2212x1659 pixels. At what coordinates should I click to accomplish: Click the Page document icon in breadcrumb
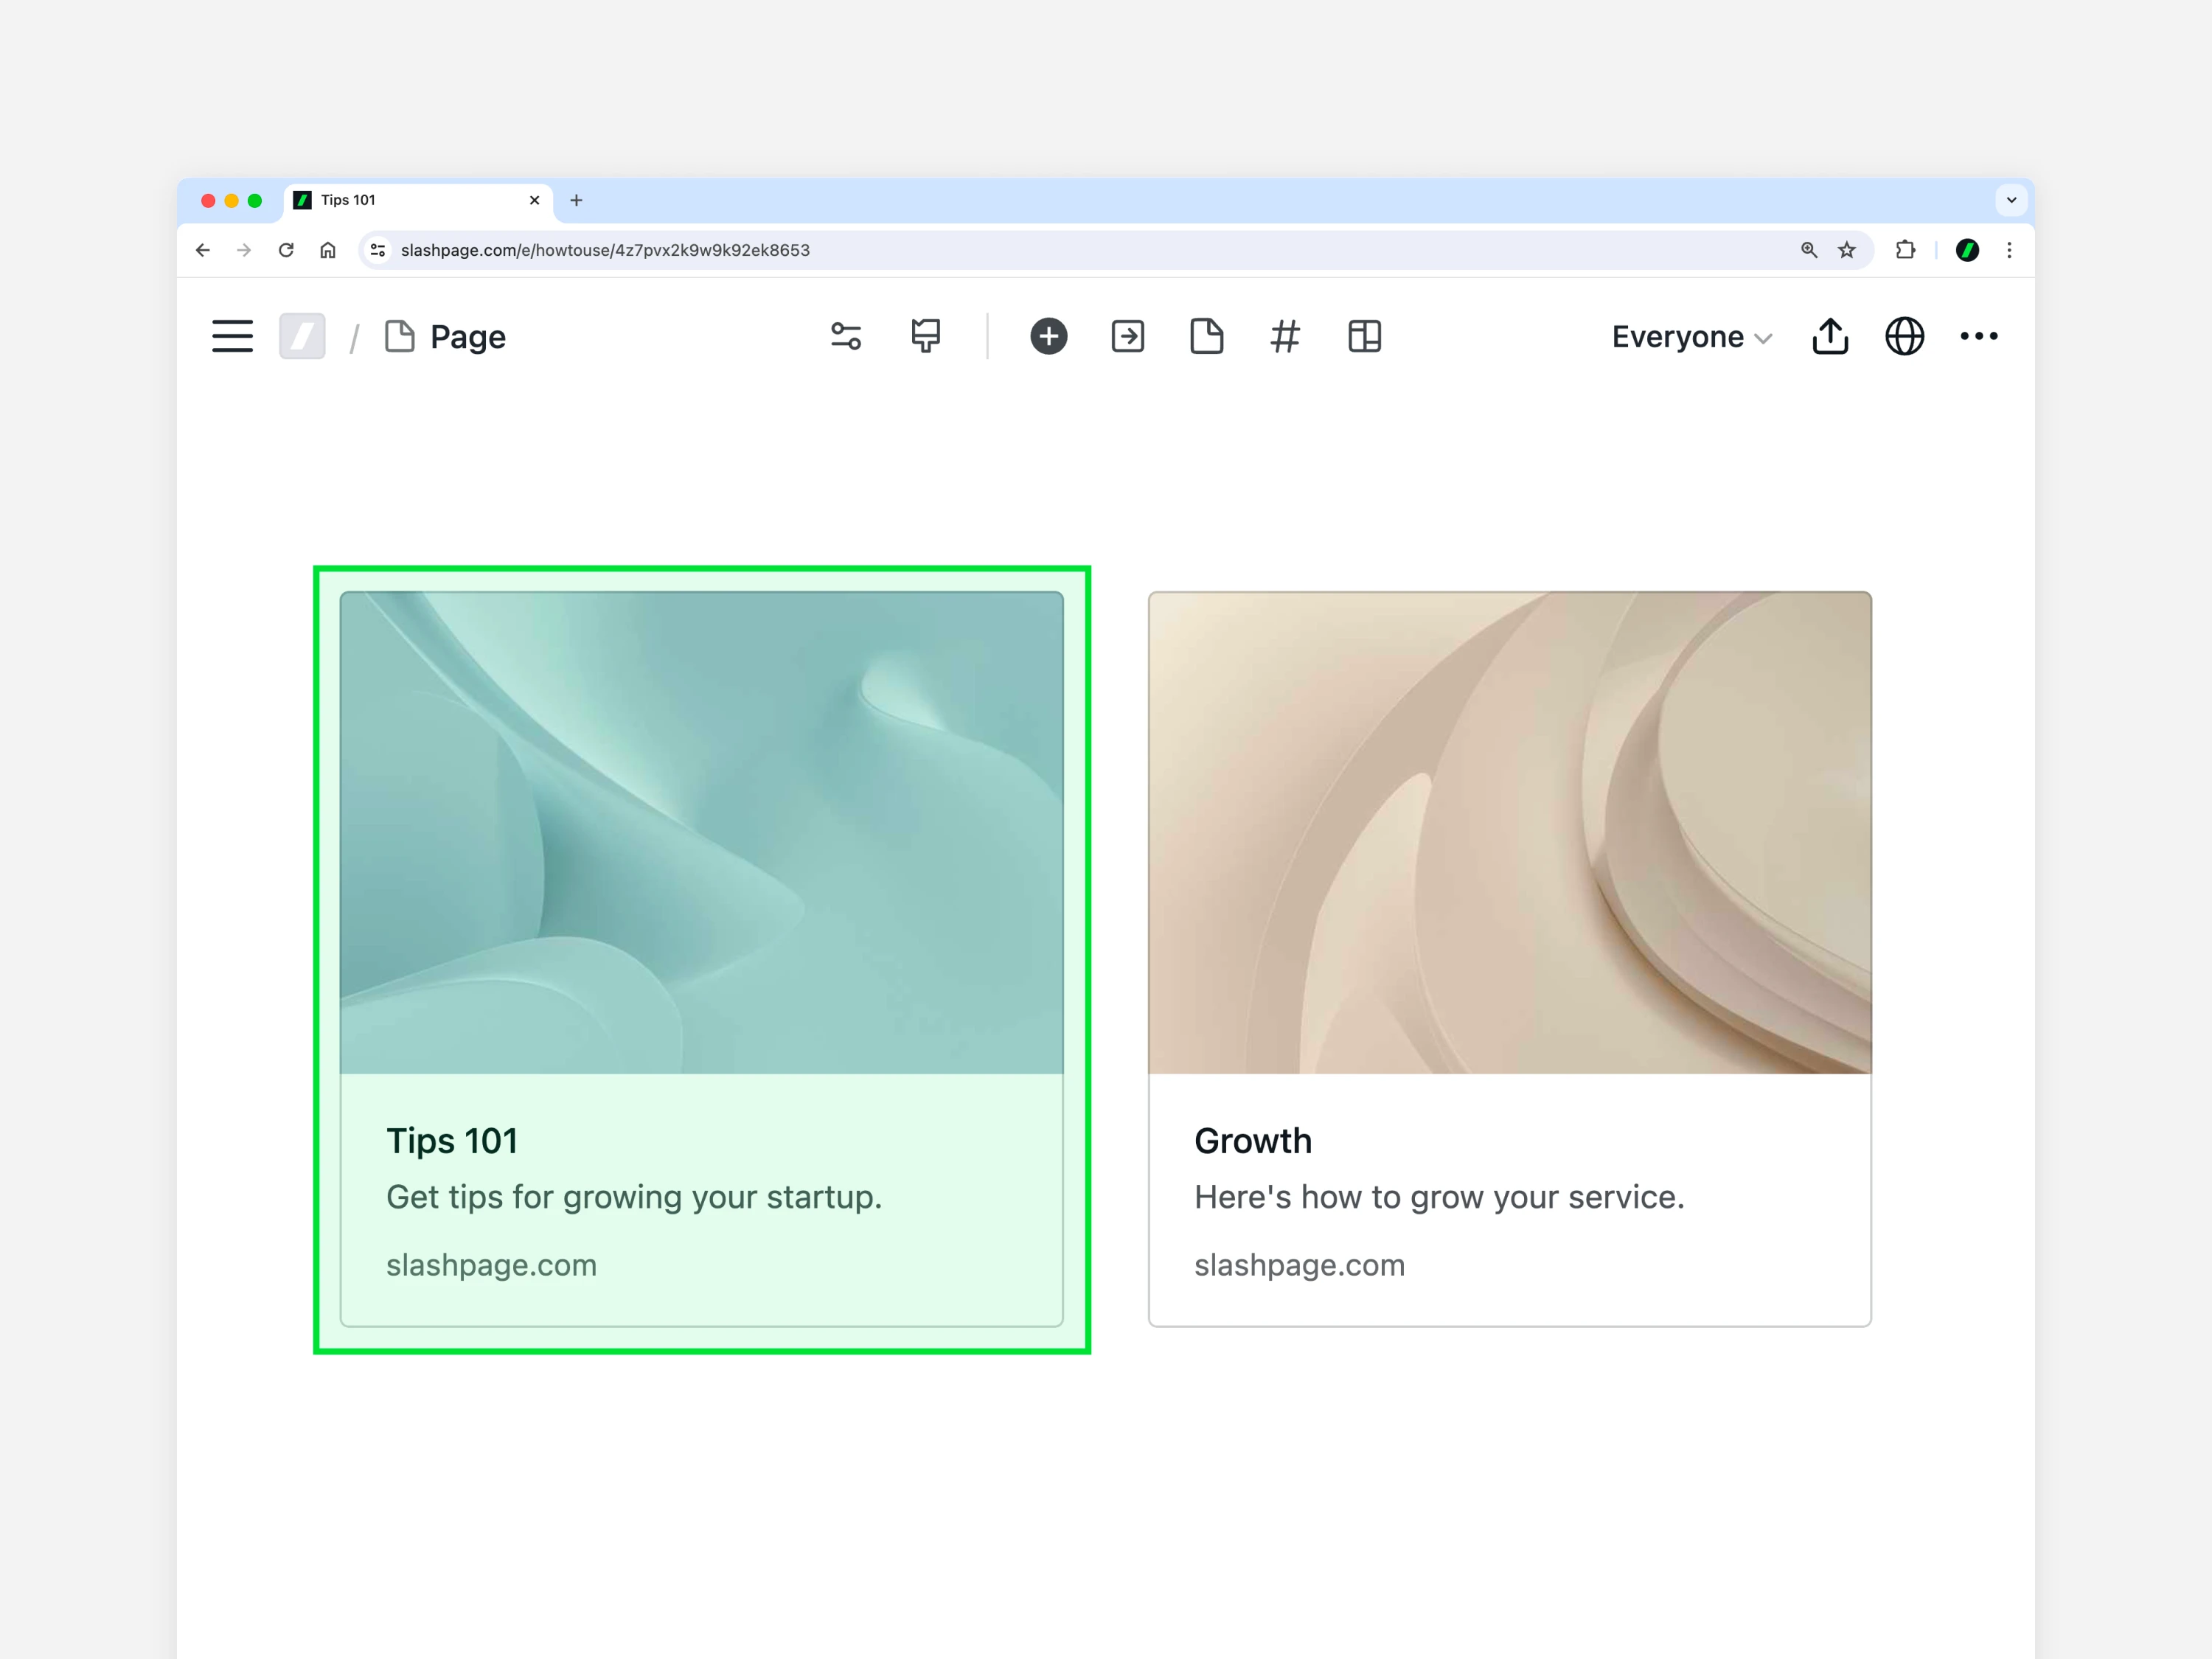(x=400, y=336)
